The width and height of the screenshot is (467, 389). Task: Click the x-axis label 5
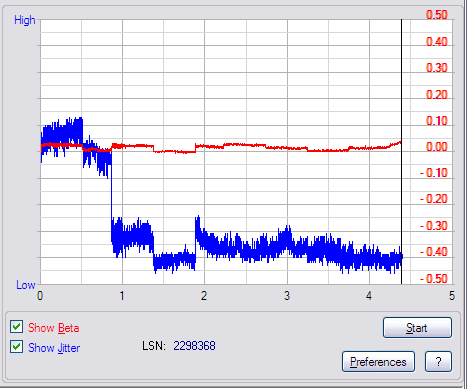(x=451, y=296)
